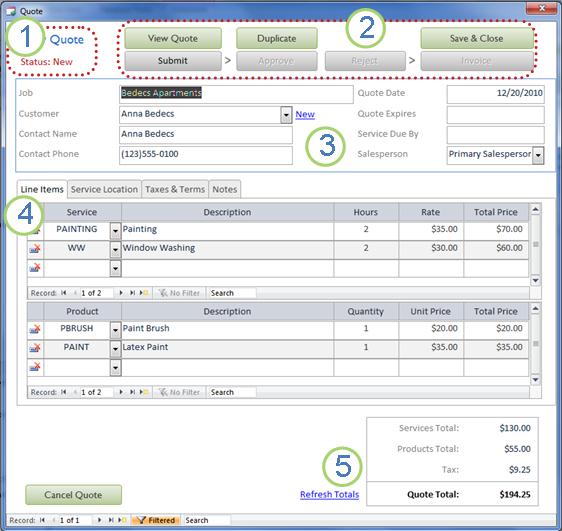The height and width of the screenshot is (531, 562).
Task: Go to next record in services navigator
Action: coord(121,293)
